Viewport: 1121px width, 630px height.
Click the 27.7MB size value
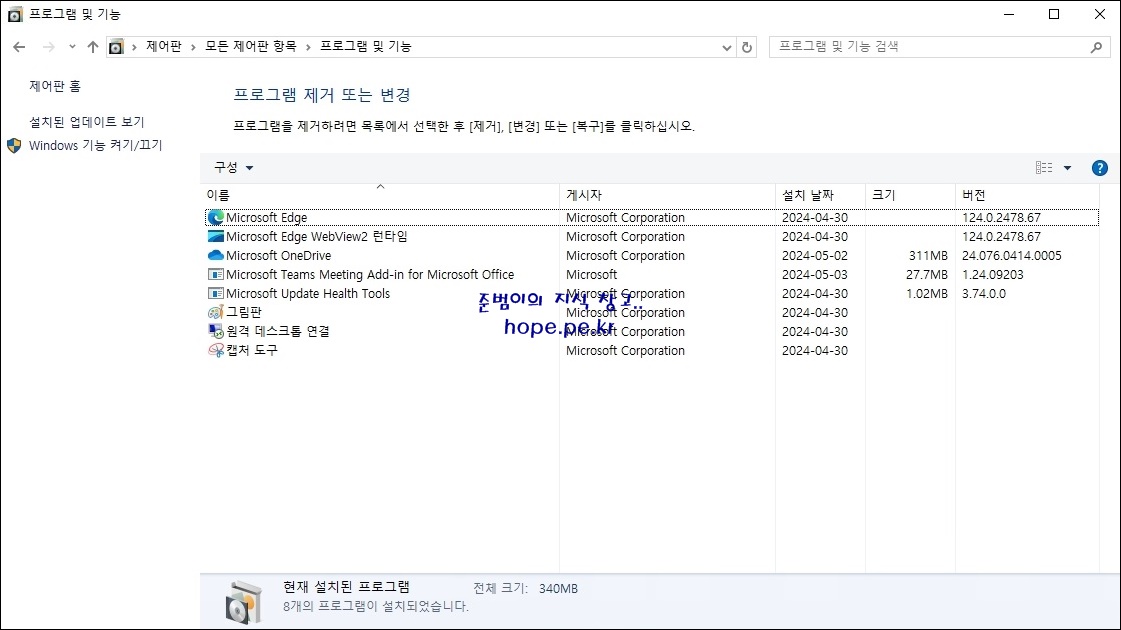[927, 275]
